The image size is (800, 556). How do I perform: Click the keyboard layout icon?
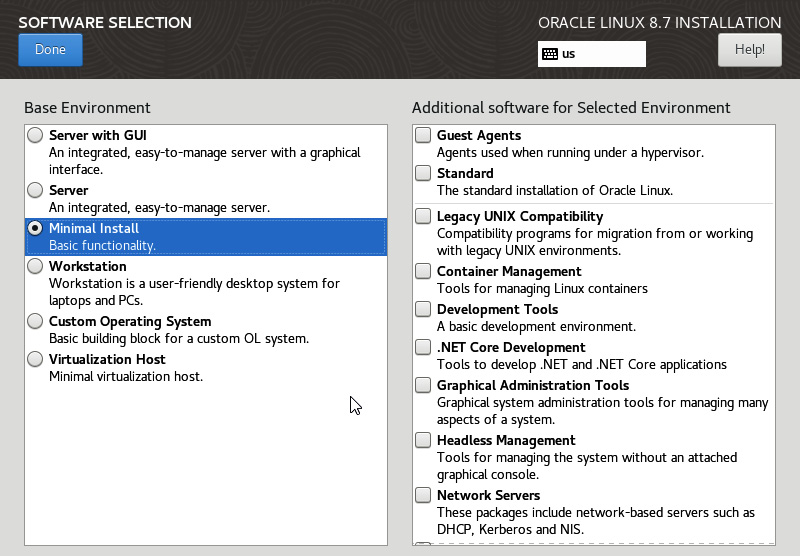pos(549,54)
